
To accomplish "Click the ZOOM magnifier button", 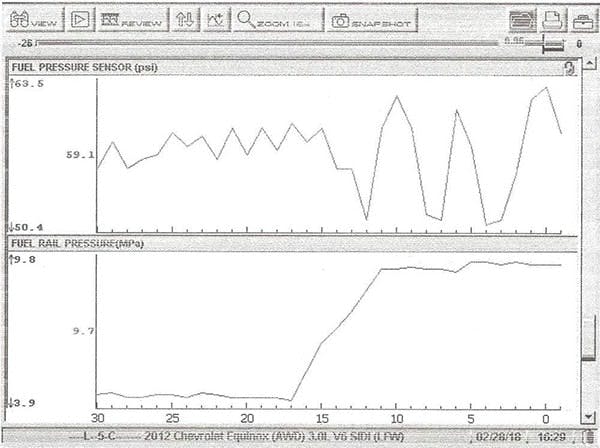I will pyautogui.click(x=278, y=20).
